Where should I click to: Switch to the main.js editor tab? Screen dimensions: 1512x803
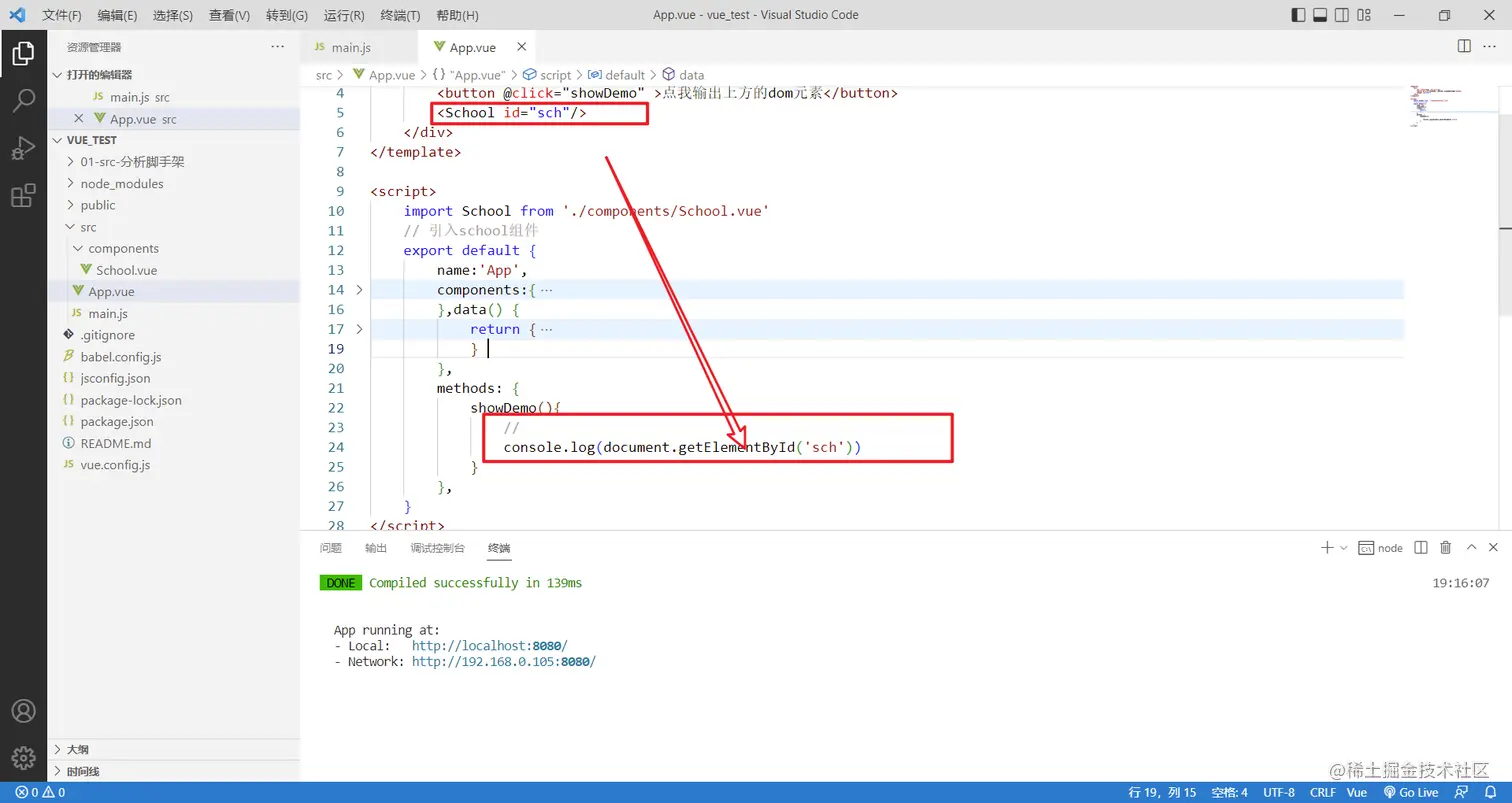tap(360, 47)
